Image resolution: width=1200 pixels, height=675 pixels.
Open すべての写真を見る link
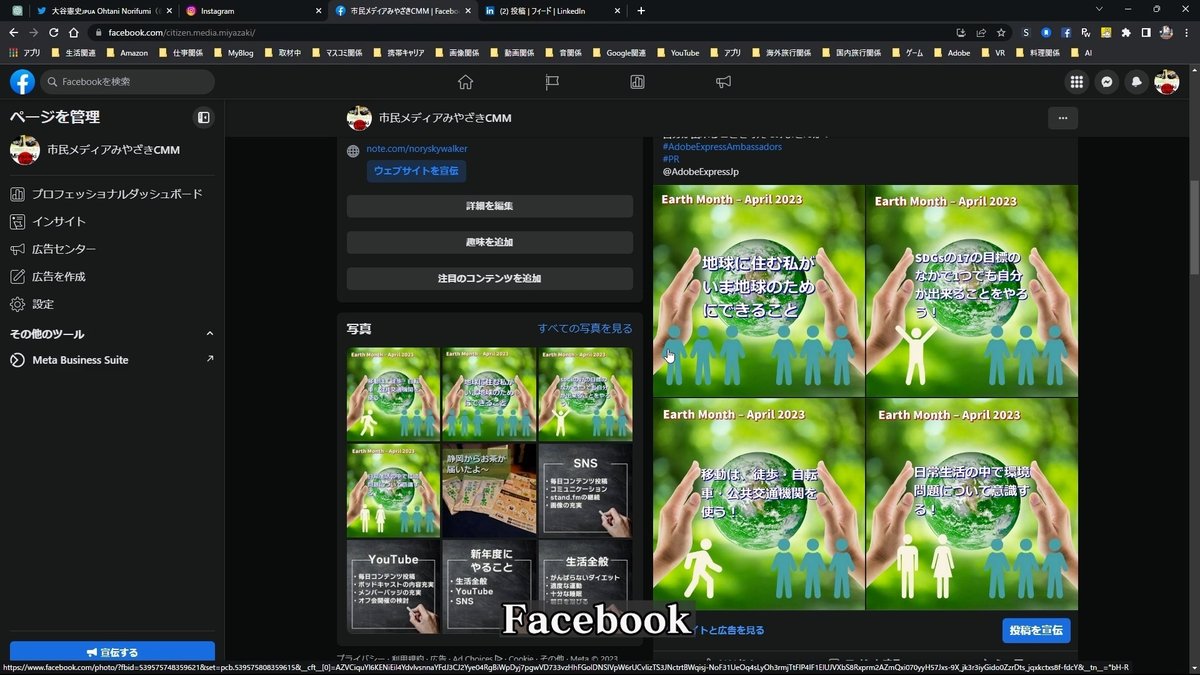[585, 328]
